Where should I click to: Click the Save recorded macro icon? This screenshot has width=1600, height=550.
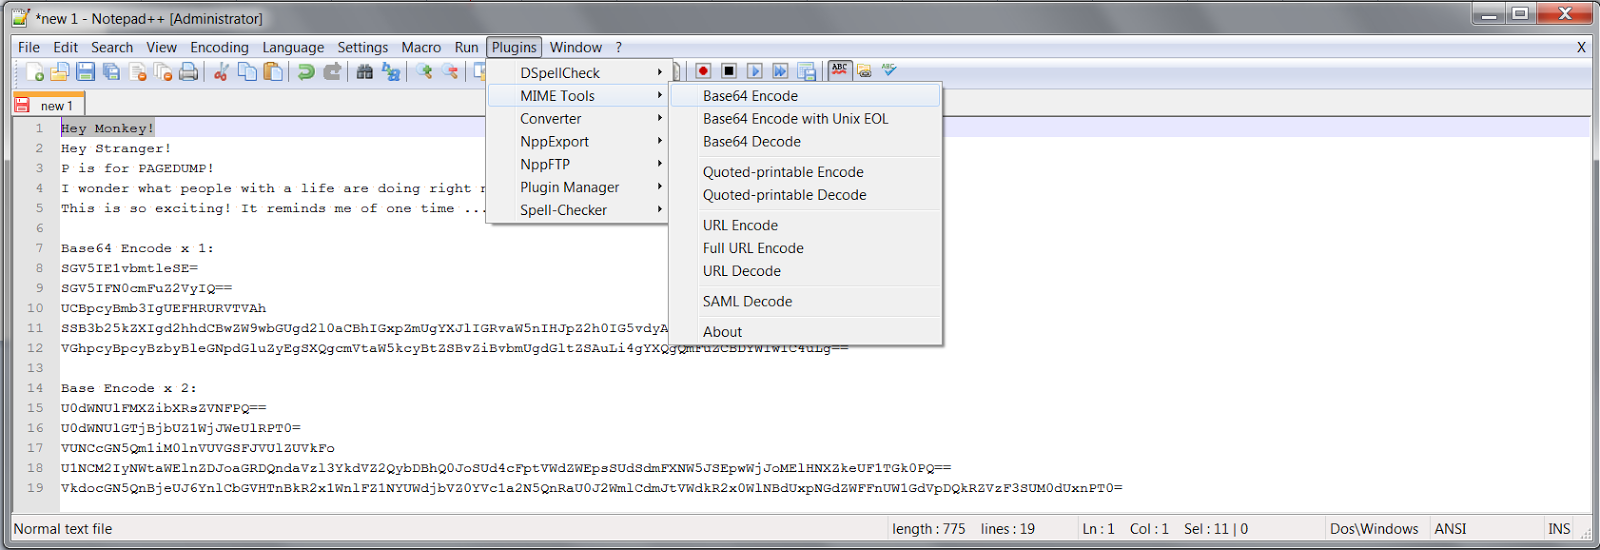[x=806, y=71]
